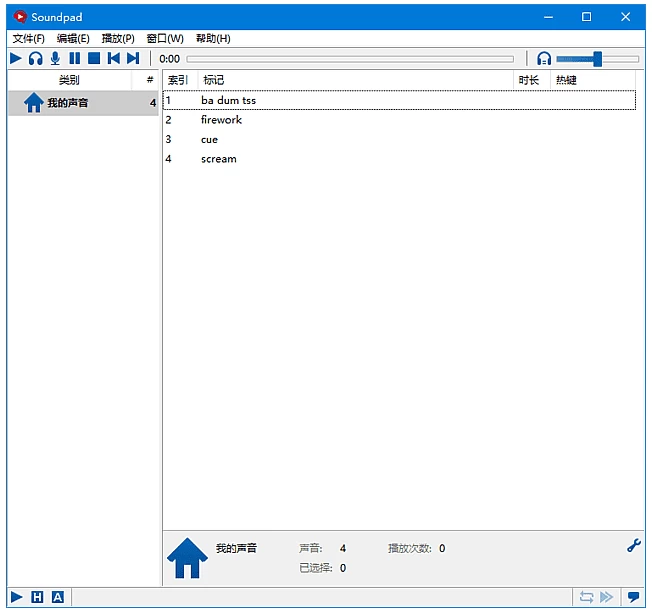
Task: Stop playback with the square Stop button
Action: coord(93,59)
